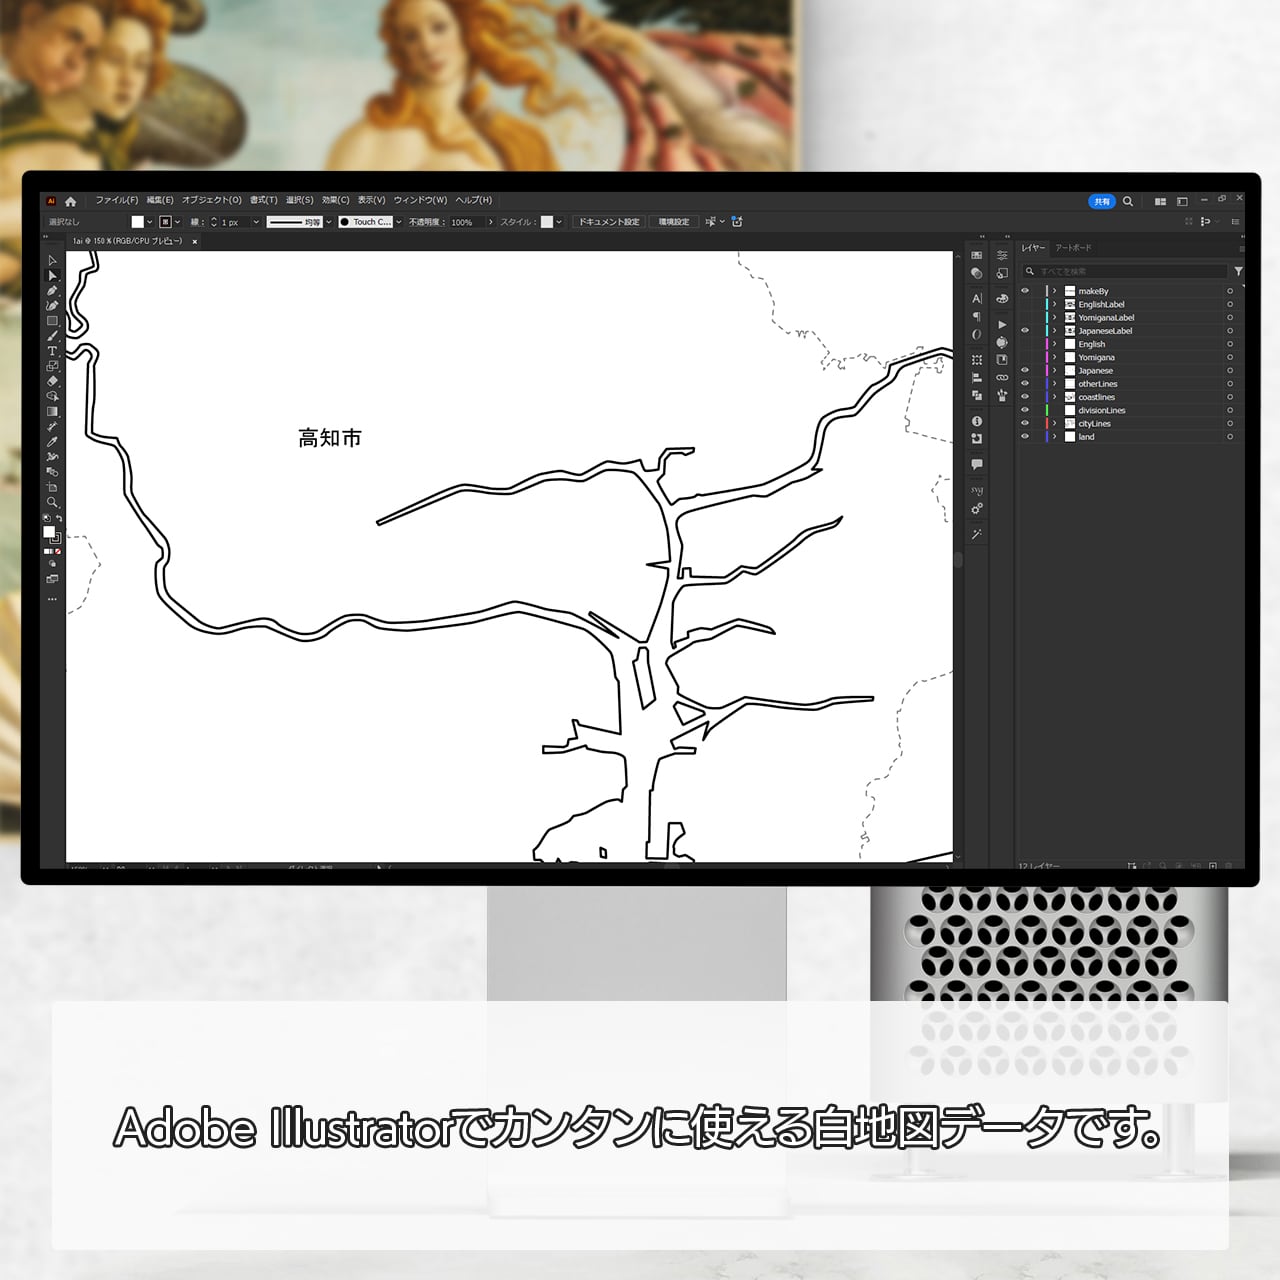Open the オブジェクト(O) menu
This screenshot has width=1280, height=1280.
click(212, 200)
